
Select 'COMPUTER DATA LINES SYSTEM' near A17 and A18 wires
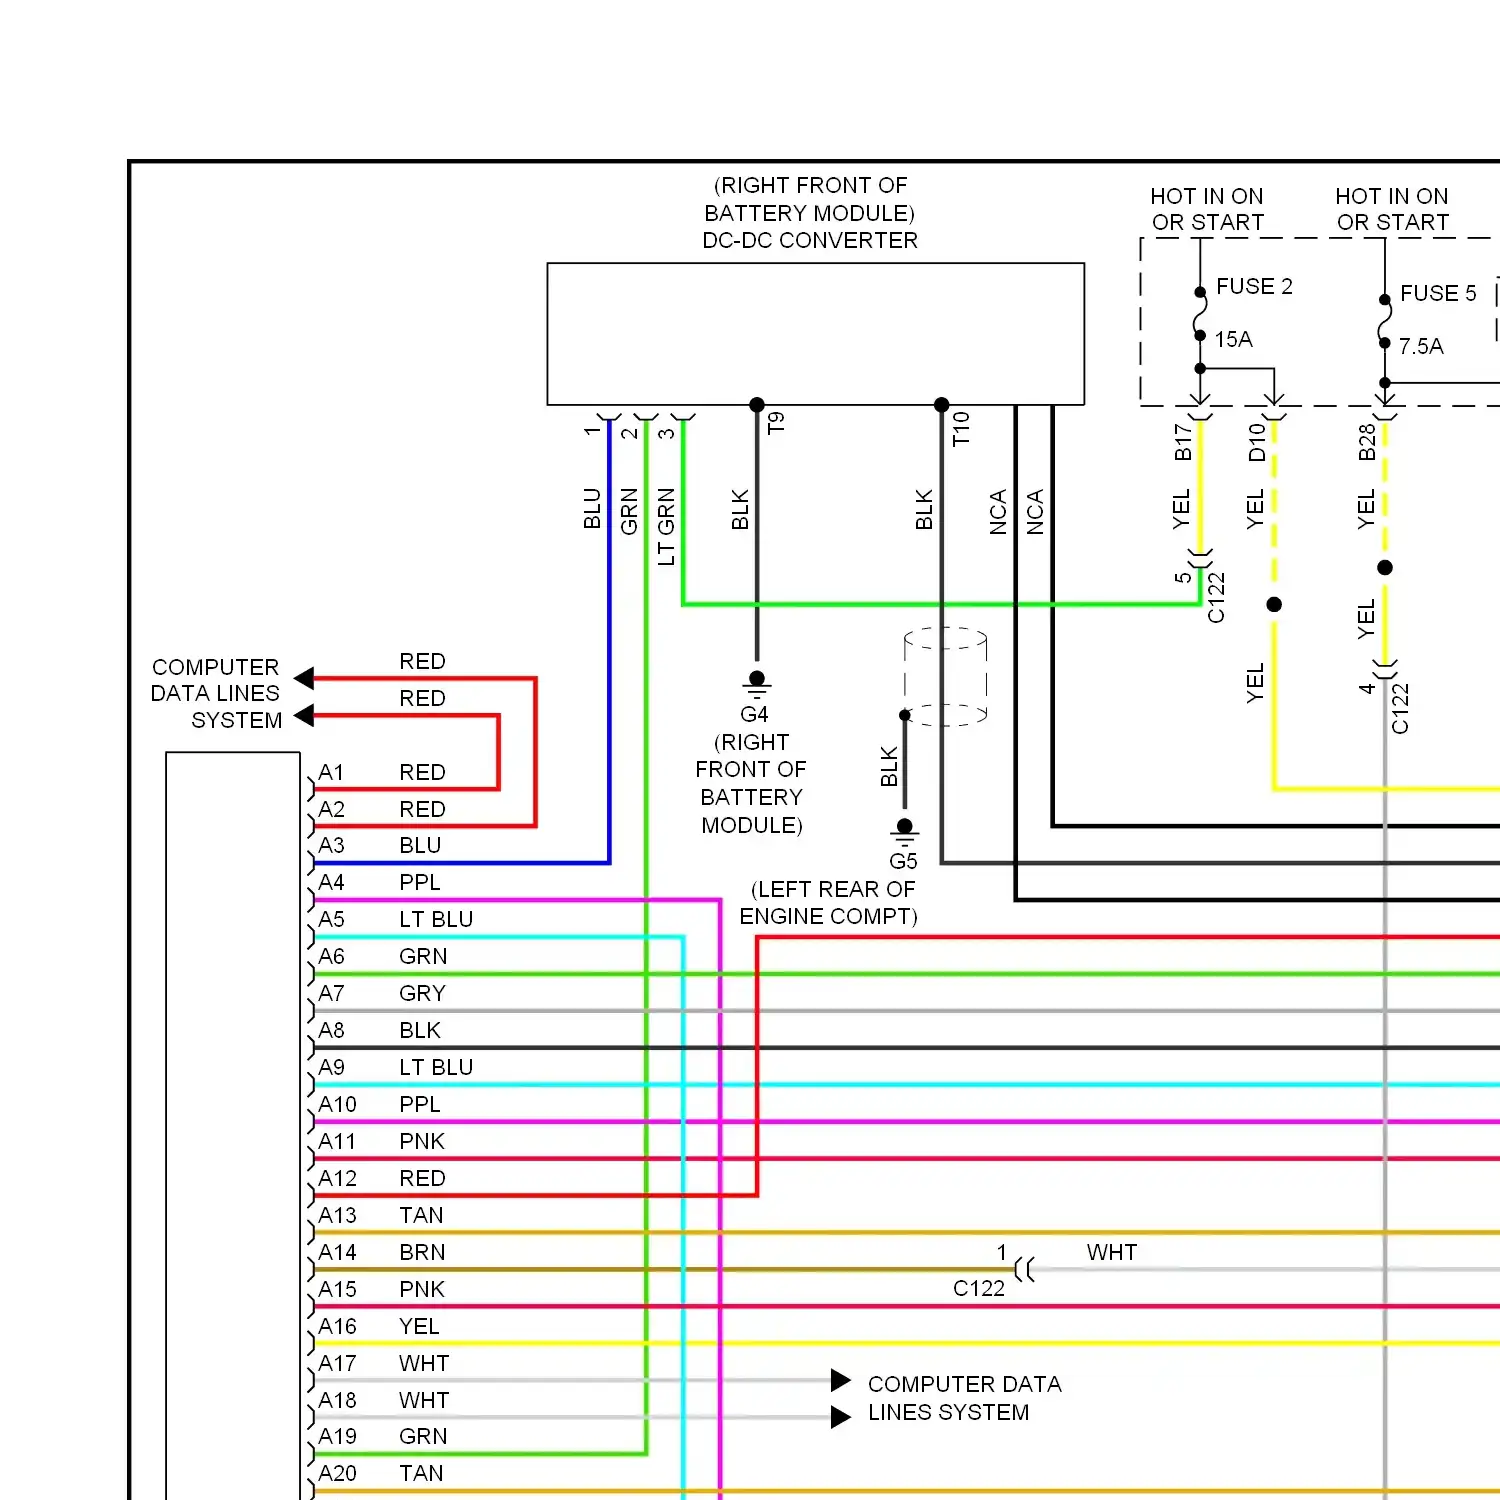(965, 1398)
